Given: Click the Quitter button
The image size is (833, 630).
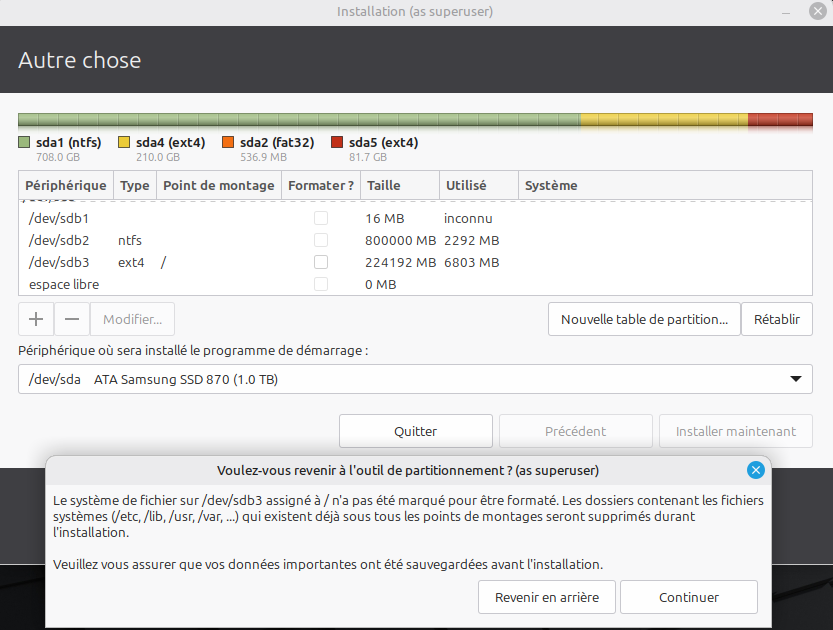Looking at the screenshot, I should 415,431.
